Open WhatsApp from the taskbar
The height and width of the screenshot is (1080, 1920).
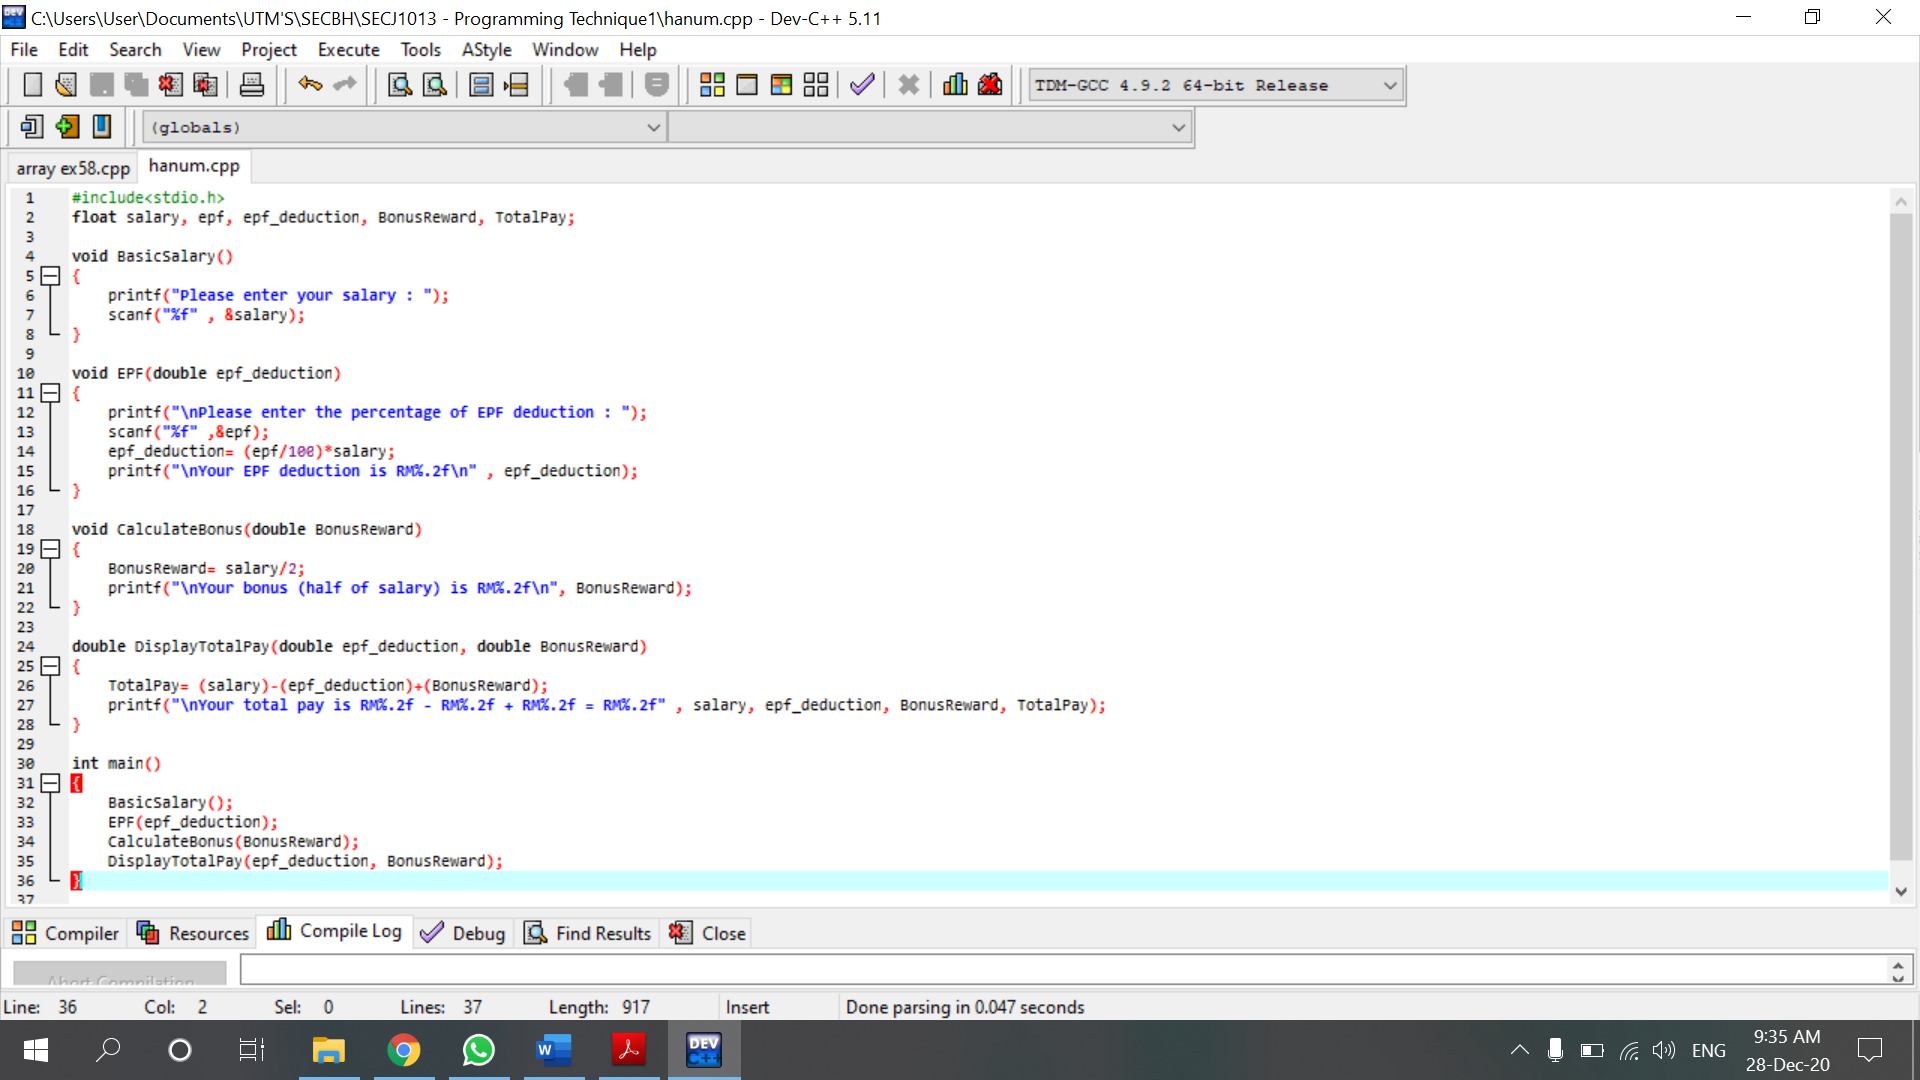coord(478,1050)
